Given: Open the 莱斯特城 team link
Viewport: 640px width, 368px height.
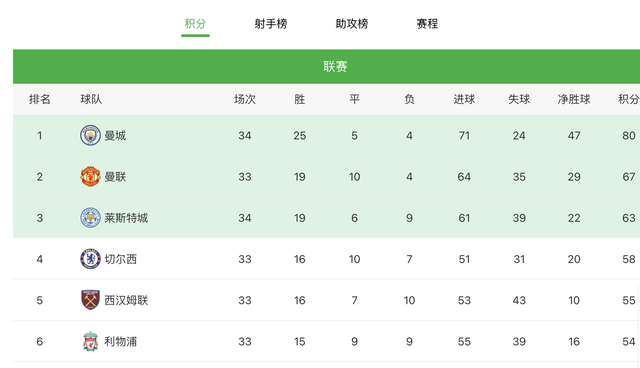Looking at the screenshot, I should (126, 218).
